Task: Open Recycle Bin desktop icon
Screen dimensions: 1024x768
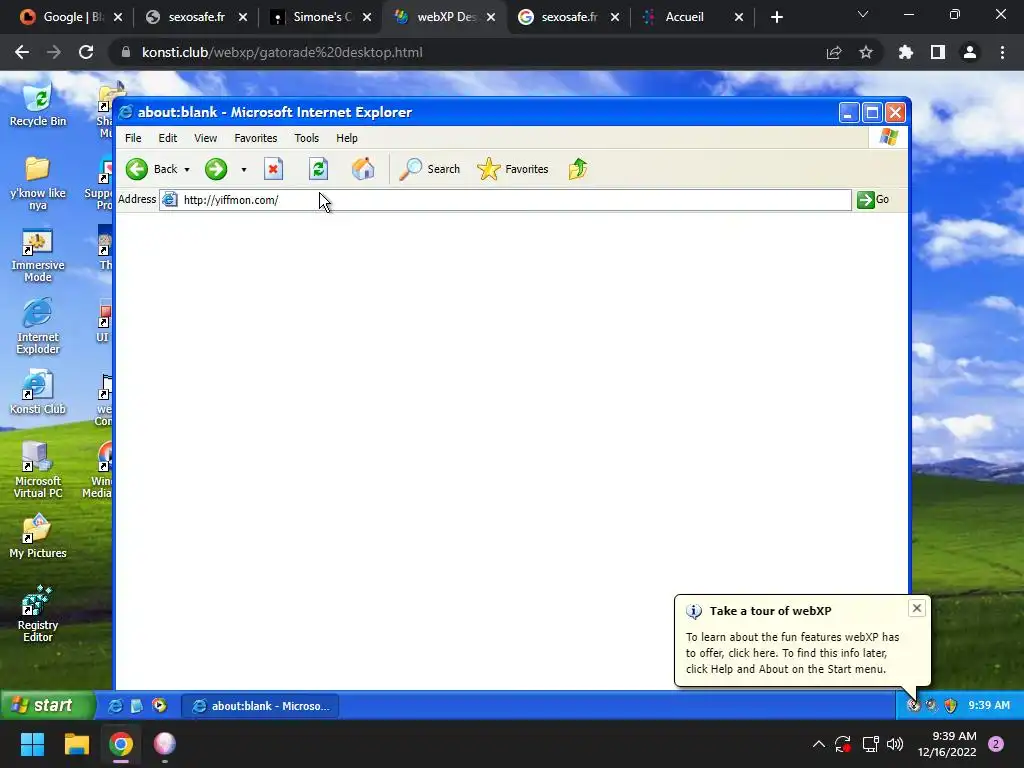Action: [38, 104]
